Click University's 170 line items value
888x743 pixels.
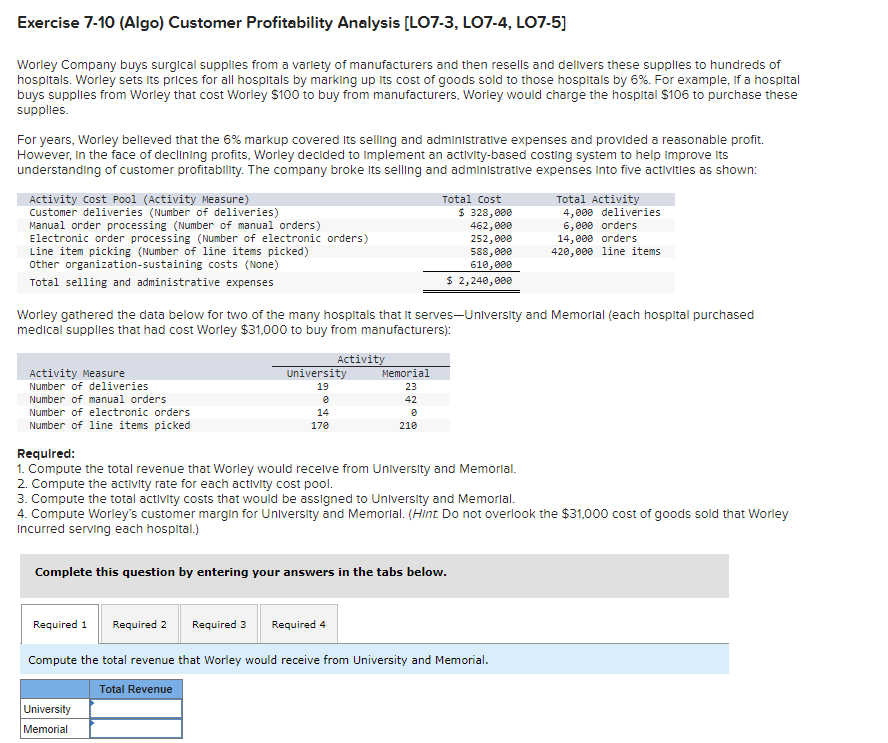tap(319, 425)
